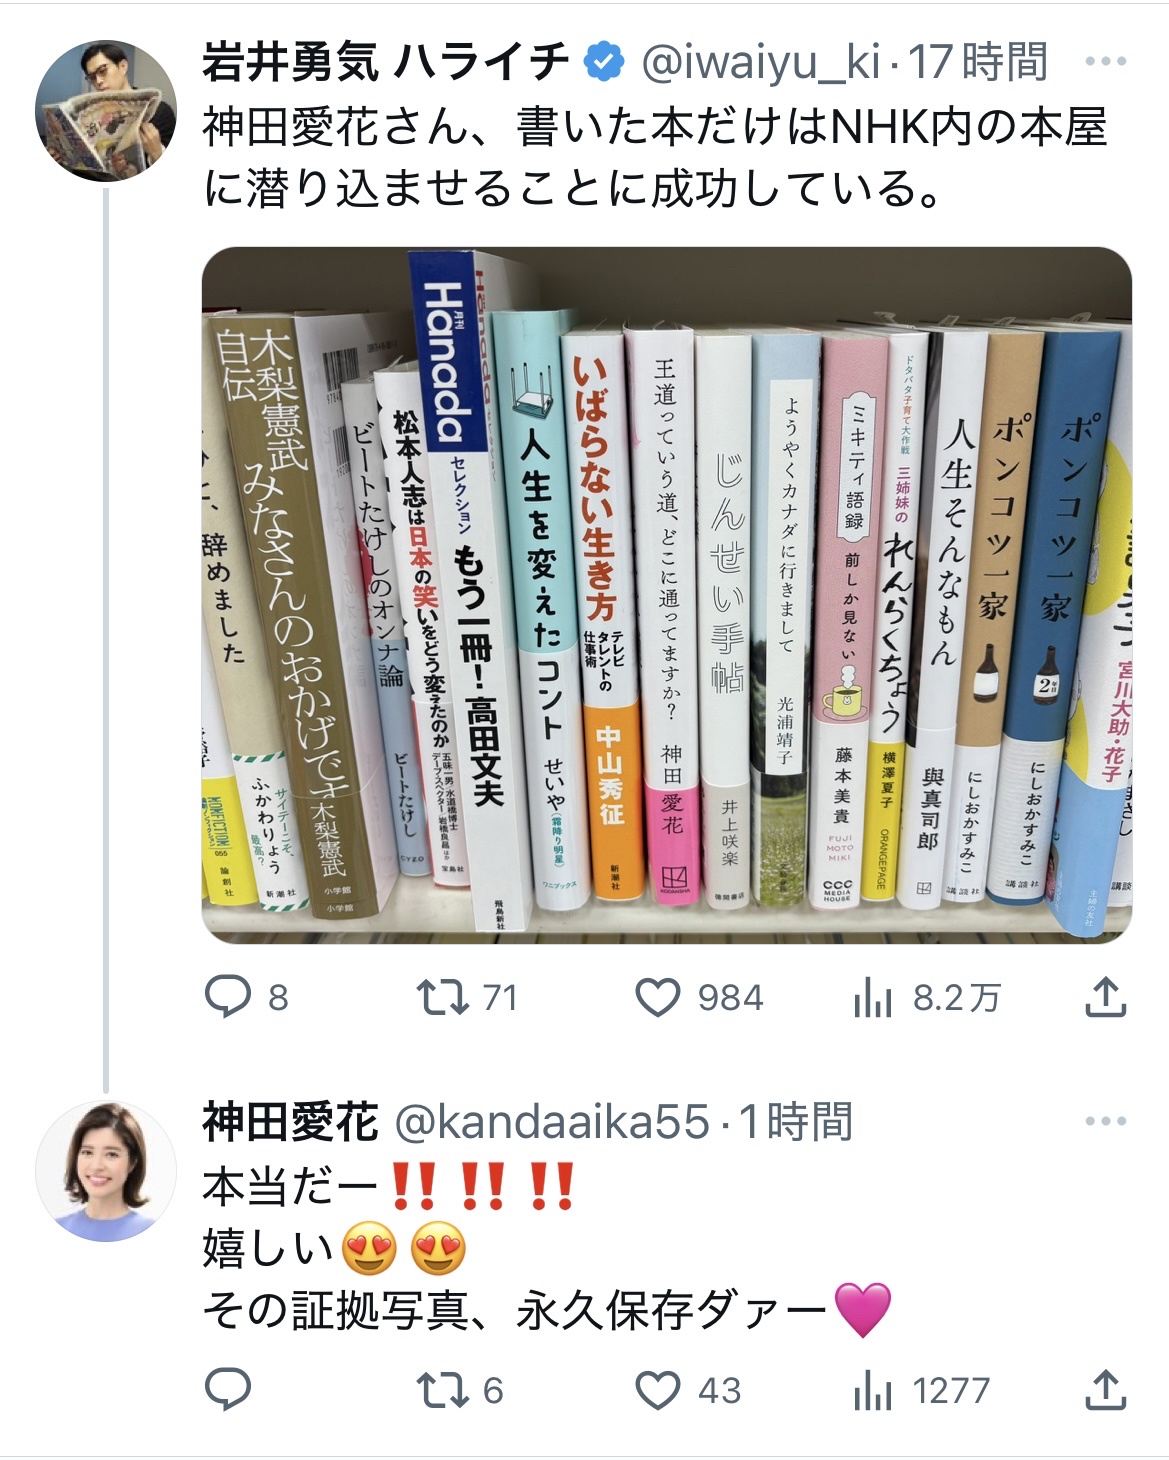Retweet 岩井勇気's post with 71 retweets
The width and height of the screenshot is (1169, 1460).
[x=442, y=997]
